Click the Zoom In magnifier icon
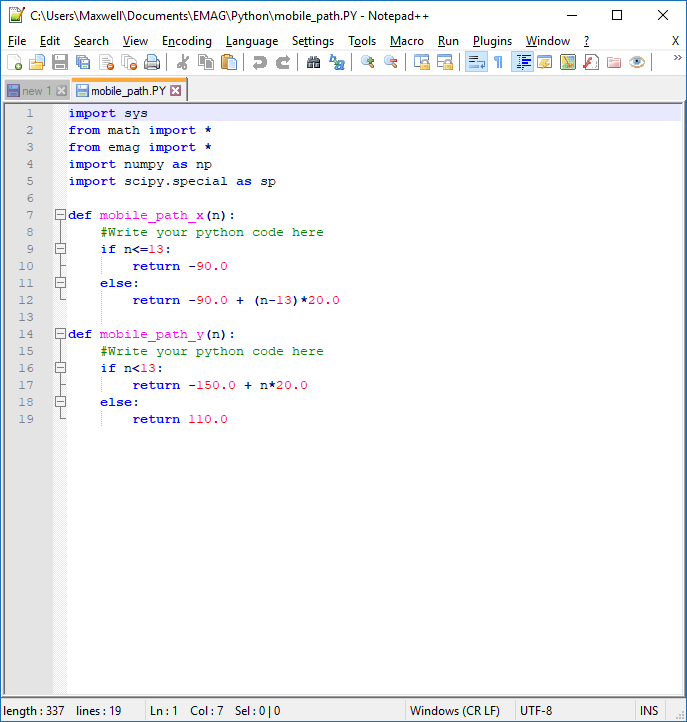Image resolution: width=687 pixels, height=722 pixels. (x=368, y=62)
